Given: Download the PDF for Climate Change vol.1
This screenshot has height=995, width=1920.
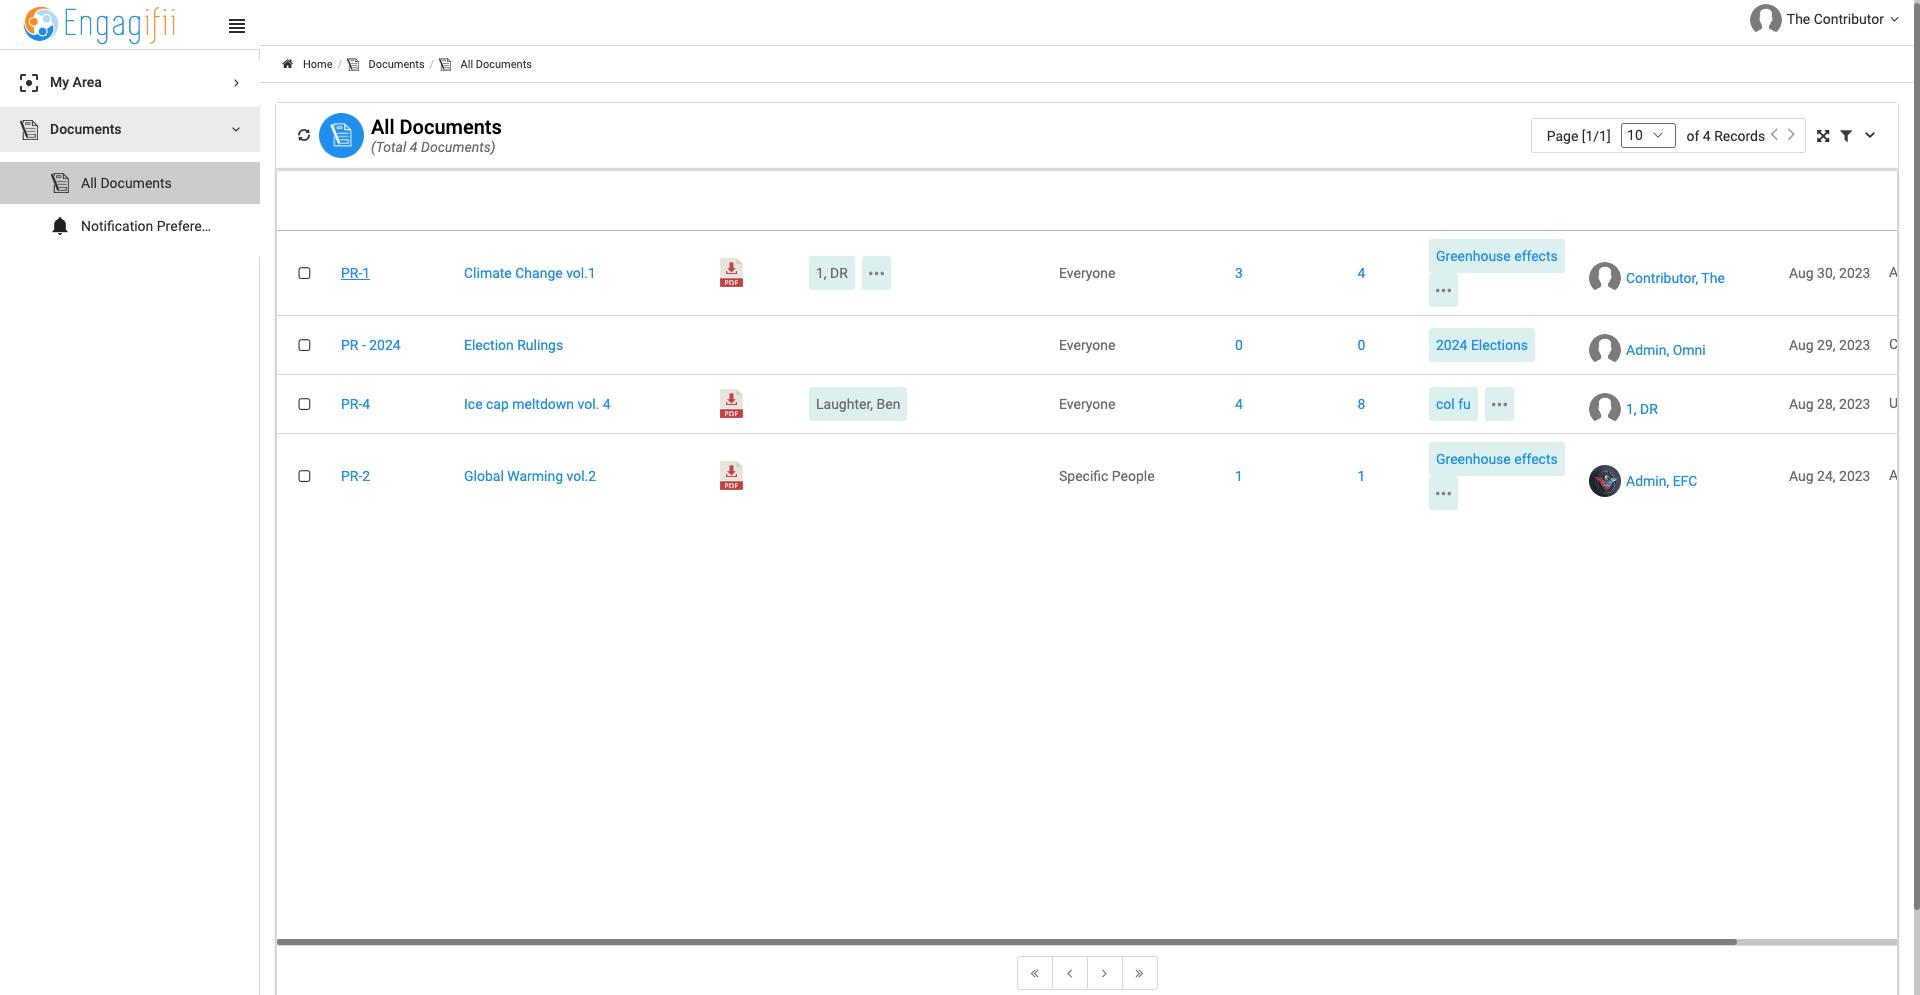Looking at the screenshot, I should coord(731,273).
